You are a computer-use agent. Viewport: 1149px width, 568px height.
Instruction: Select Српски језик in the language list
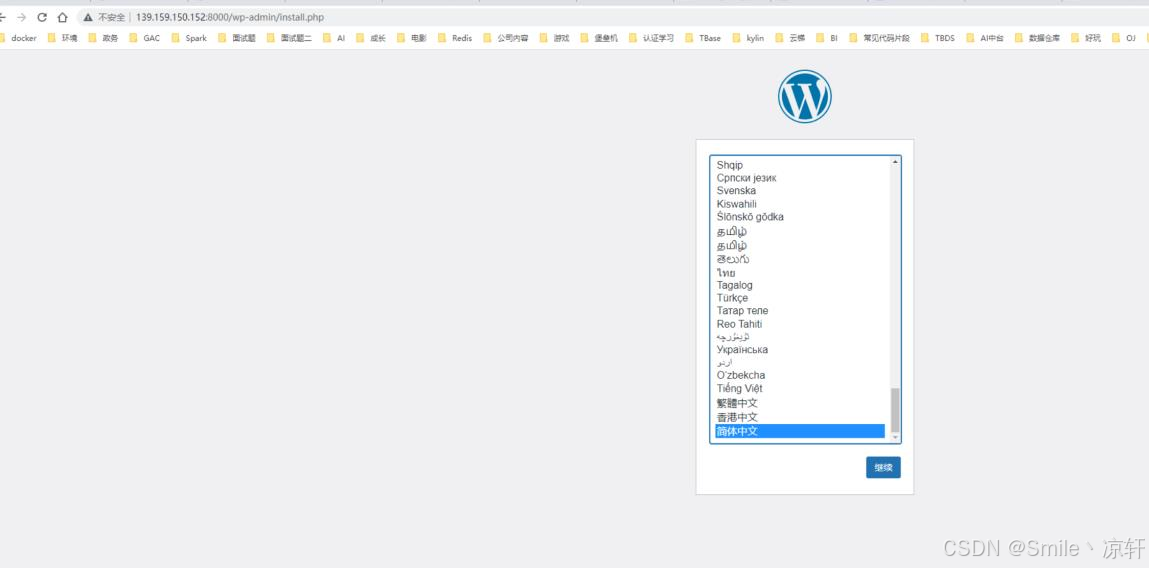[x=800, y=178]
